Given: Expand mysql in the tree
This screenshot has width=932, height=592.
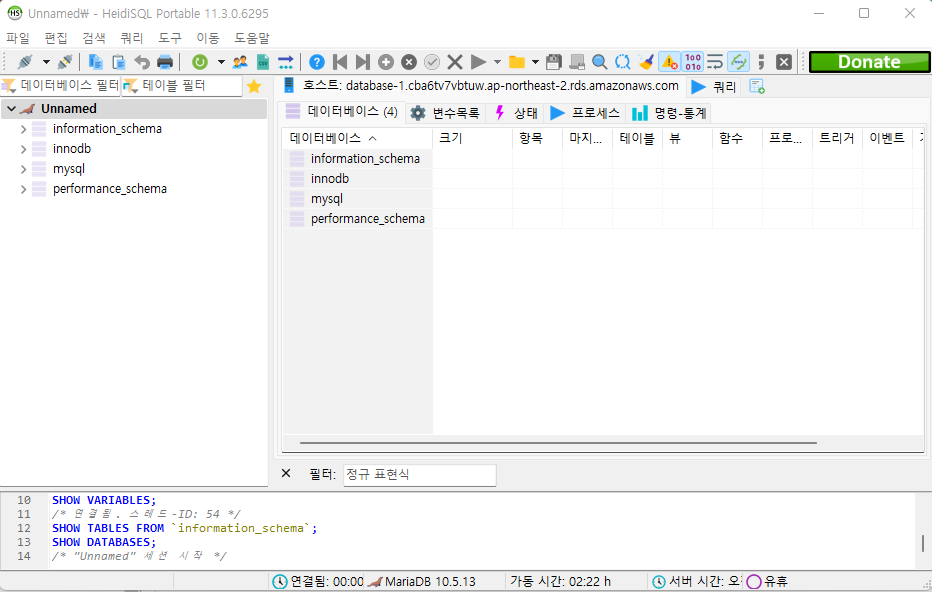Looking at the screenshot, I should [x=23, y=169].
